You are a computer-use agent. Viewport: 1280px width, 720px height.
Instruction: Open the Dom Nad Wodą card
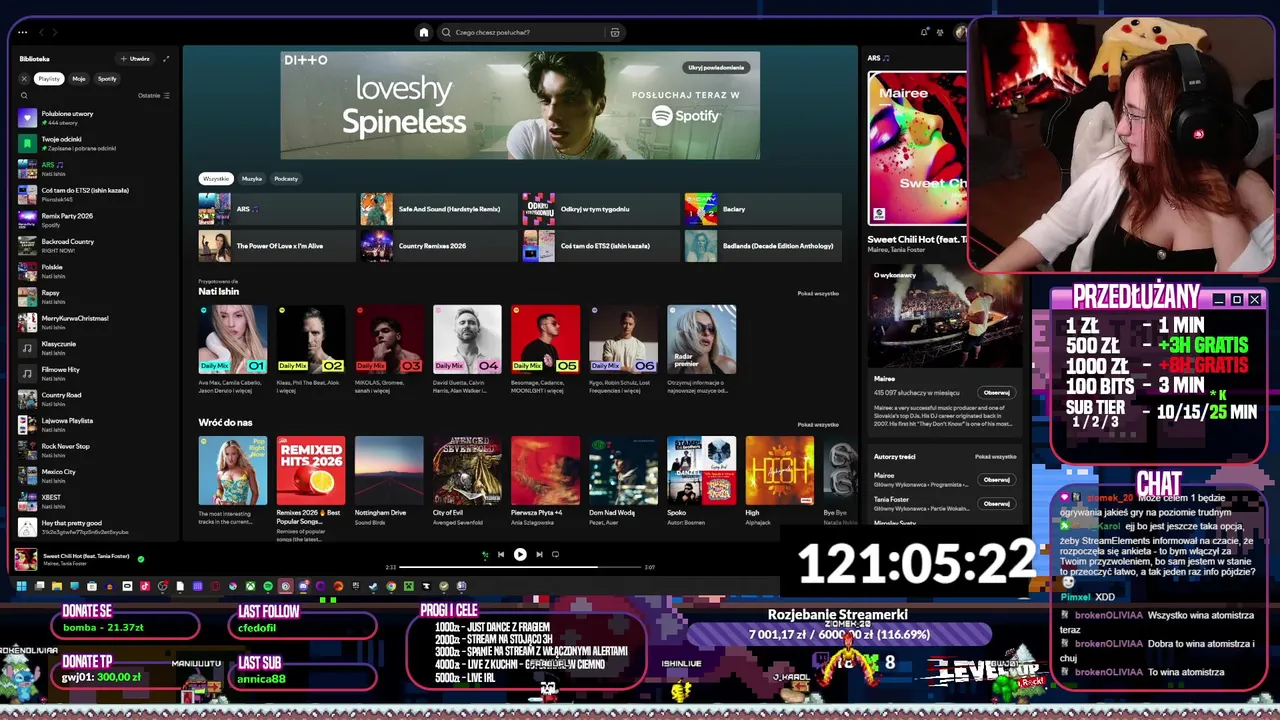(623, 480)
